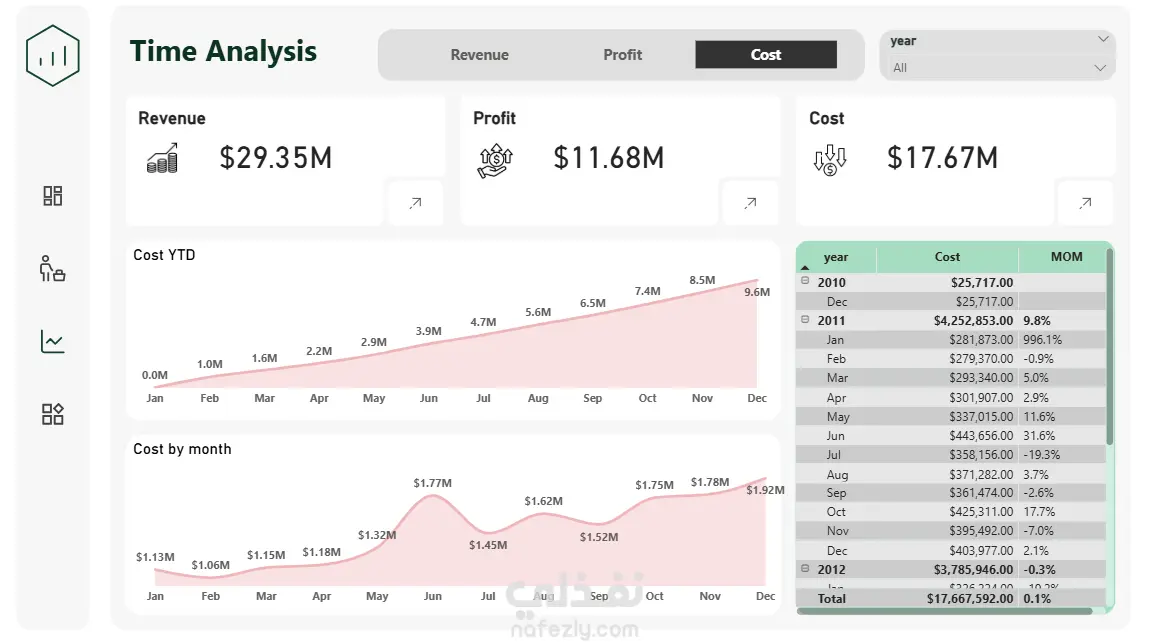Viewport: 1149px width, 642px height.
Task: Click the Cost card arrow icon
Action: (1085, 203)
